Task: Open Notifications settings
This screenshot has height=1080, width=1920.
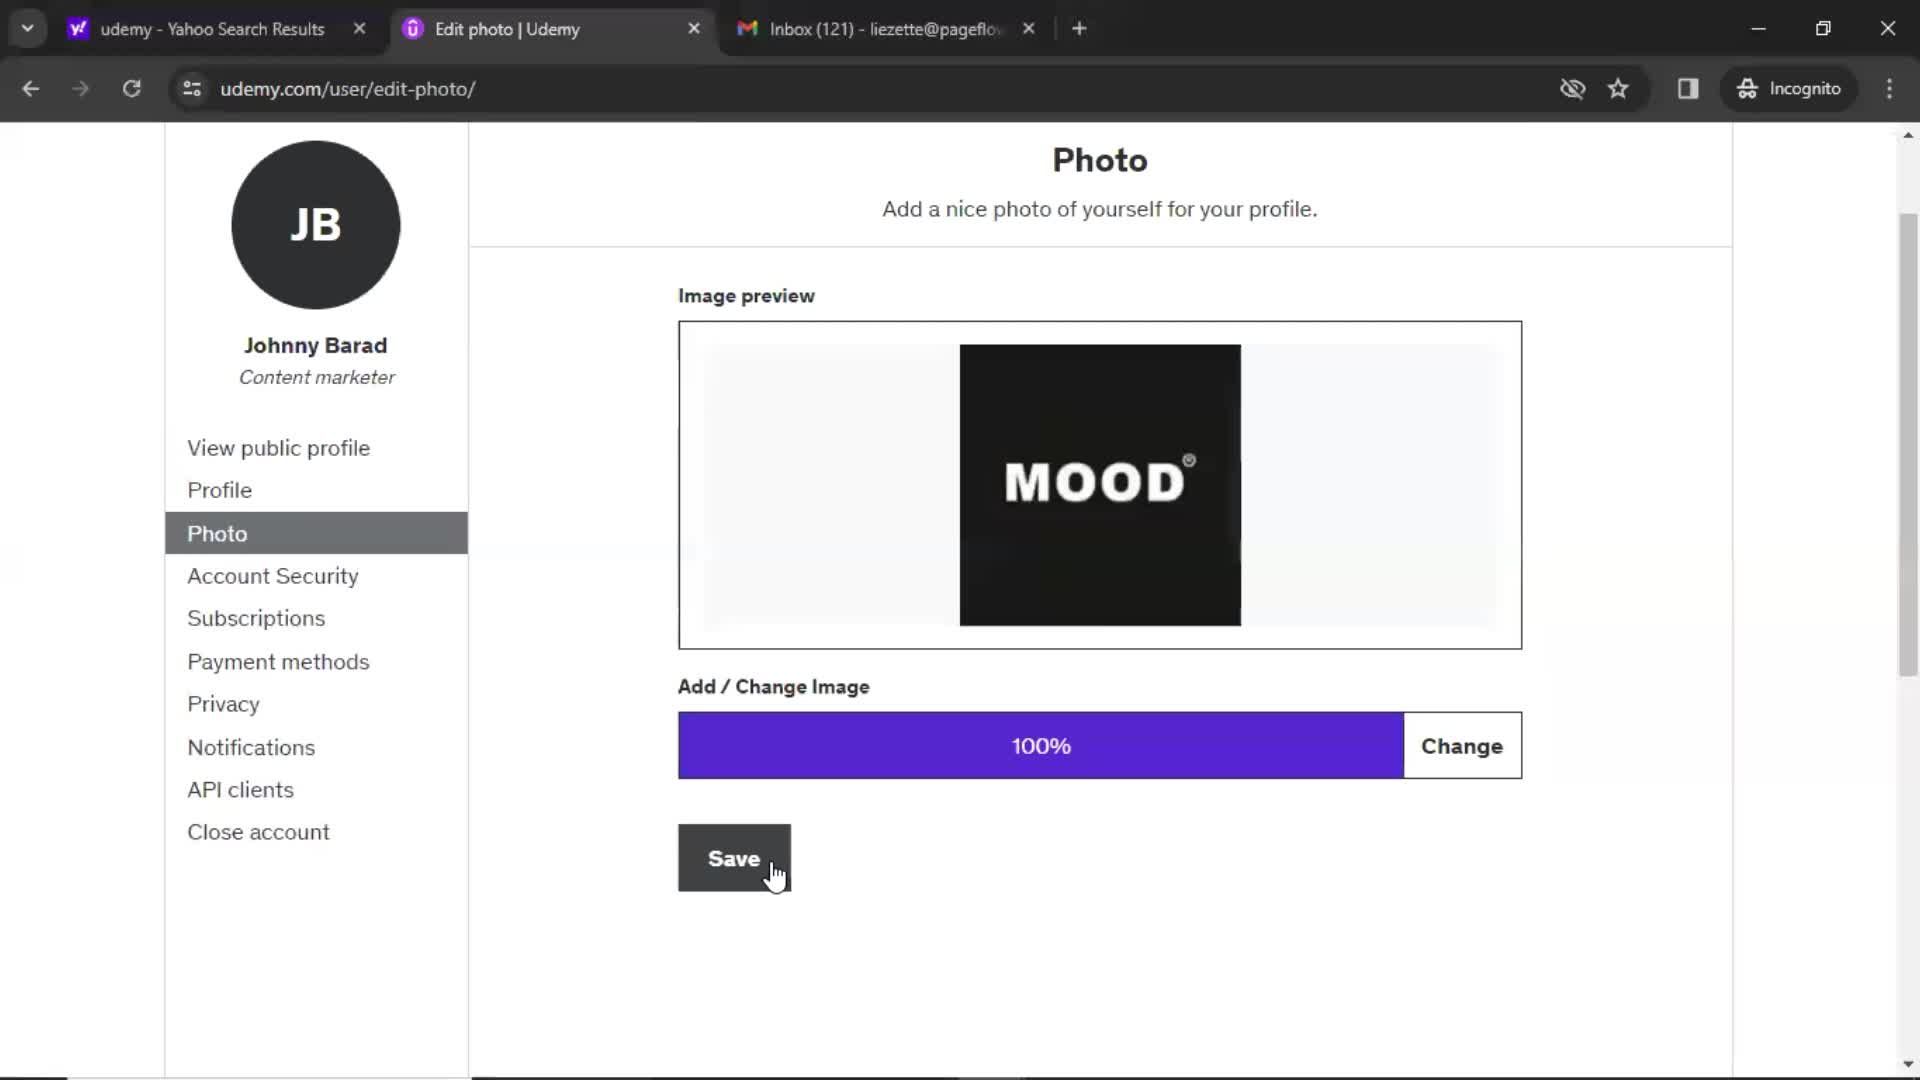Action: [251, 747]
